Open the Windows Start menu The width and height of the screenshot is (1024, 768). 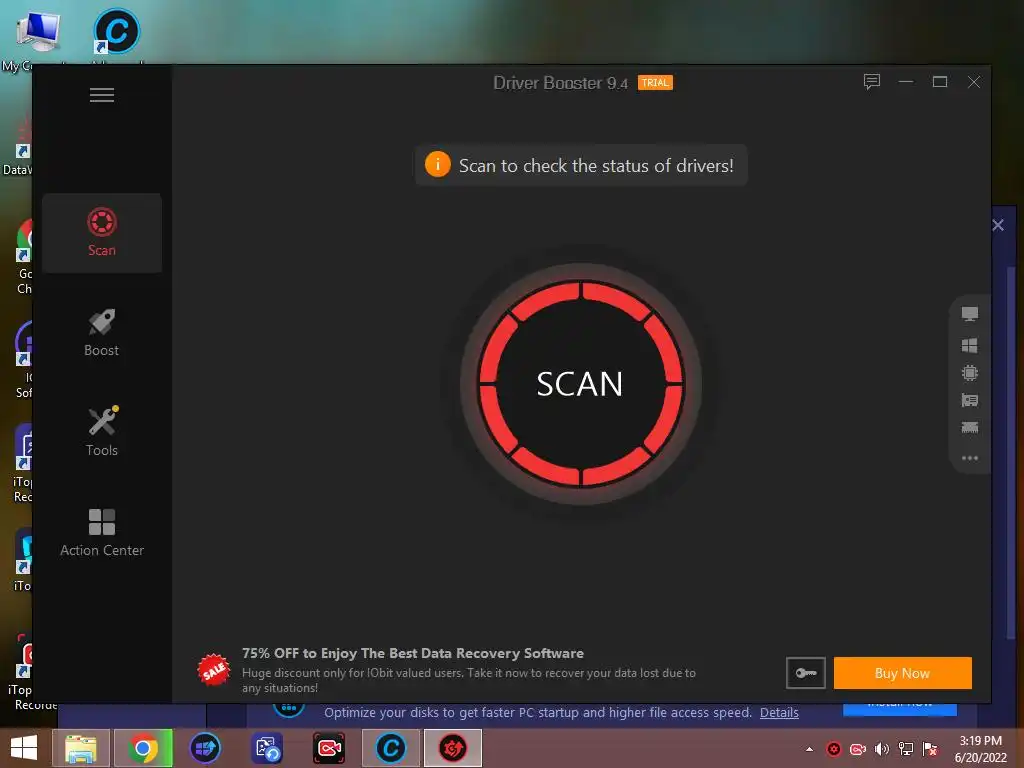[24, 748]
